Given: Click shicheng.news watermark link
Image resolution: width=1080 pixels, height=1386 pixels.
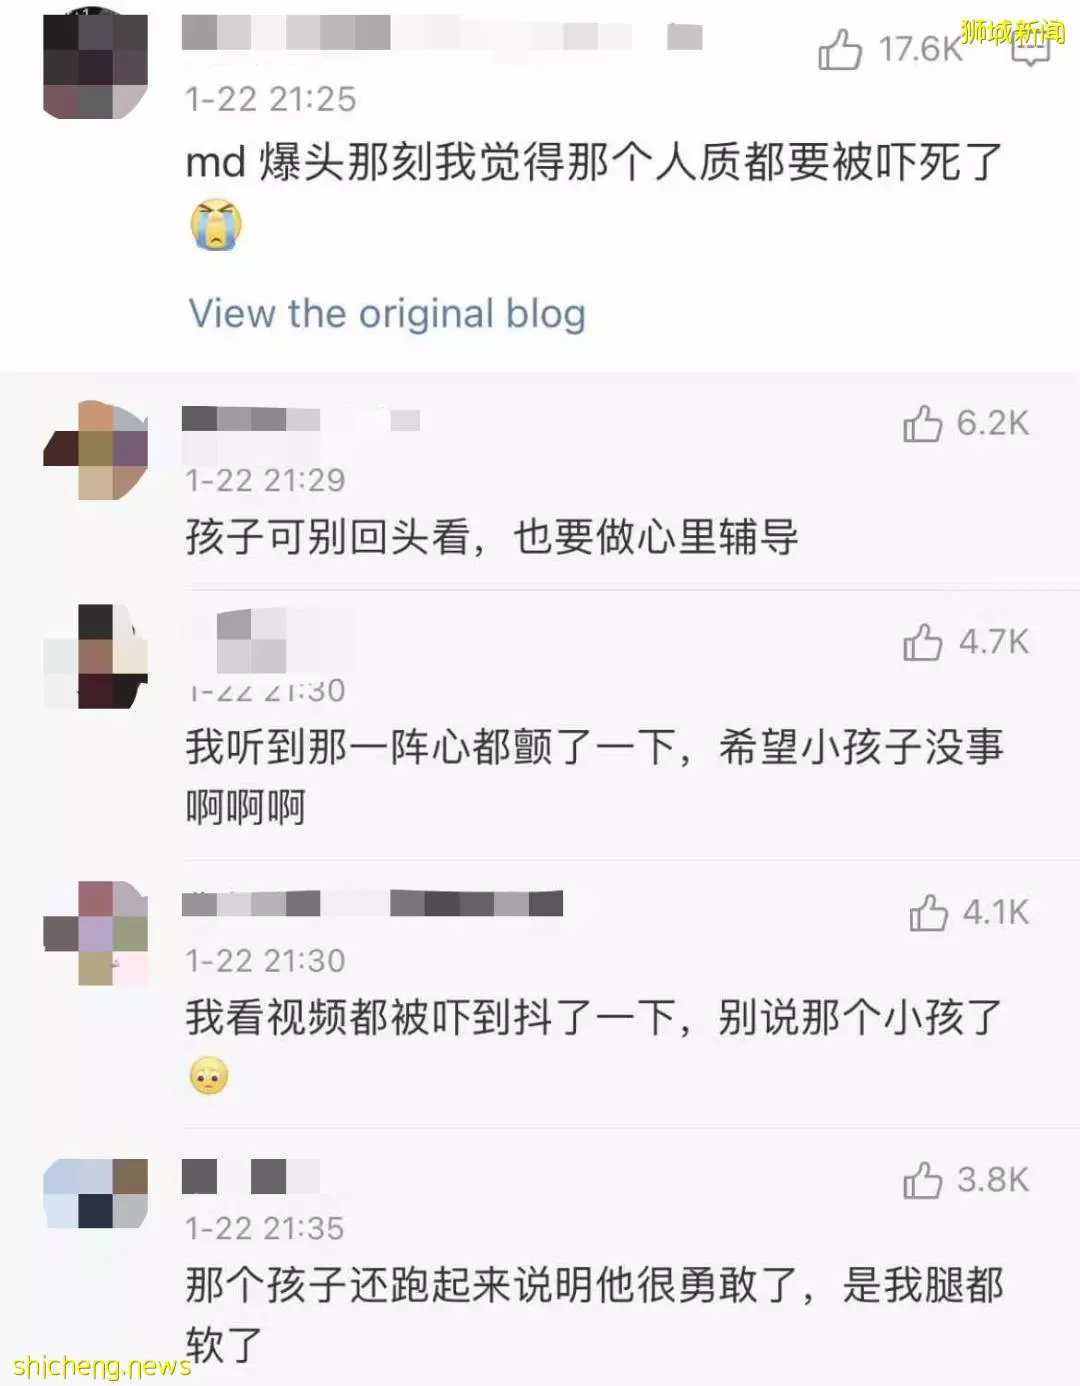Looking at the screenshot, I should [102, 1366].
